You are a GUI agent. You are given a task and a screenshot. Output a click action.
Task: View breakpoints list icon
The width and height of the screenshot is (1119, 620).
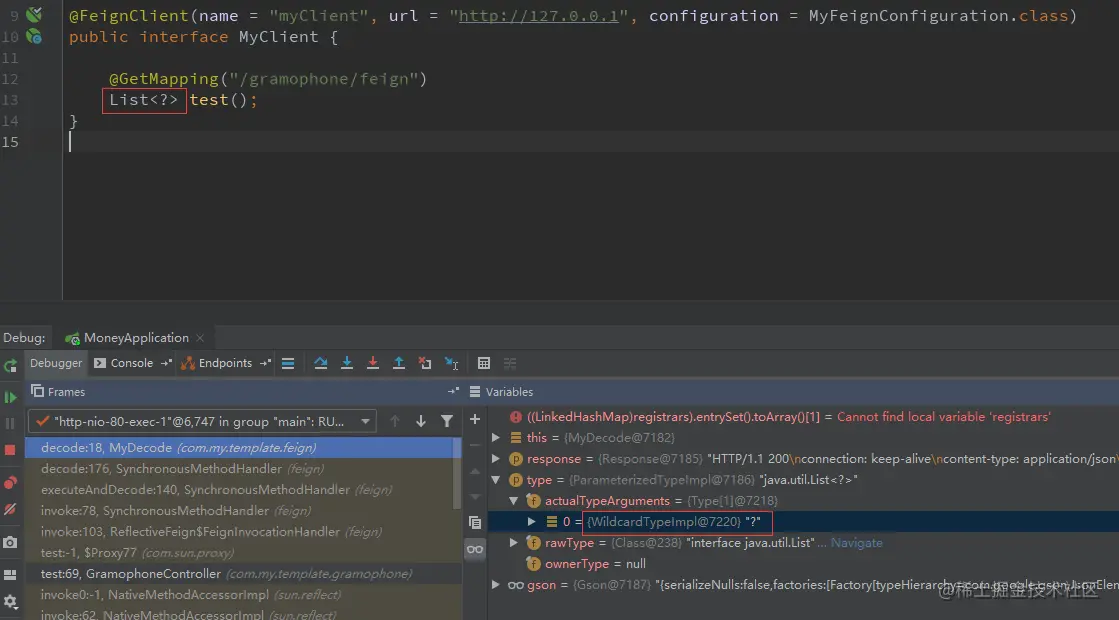click(x=10, y=482)
